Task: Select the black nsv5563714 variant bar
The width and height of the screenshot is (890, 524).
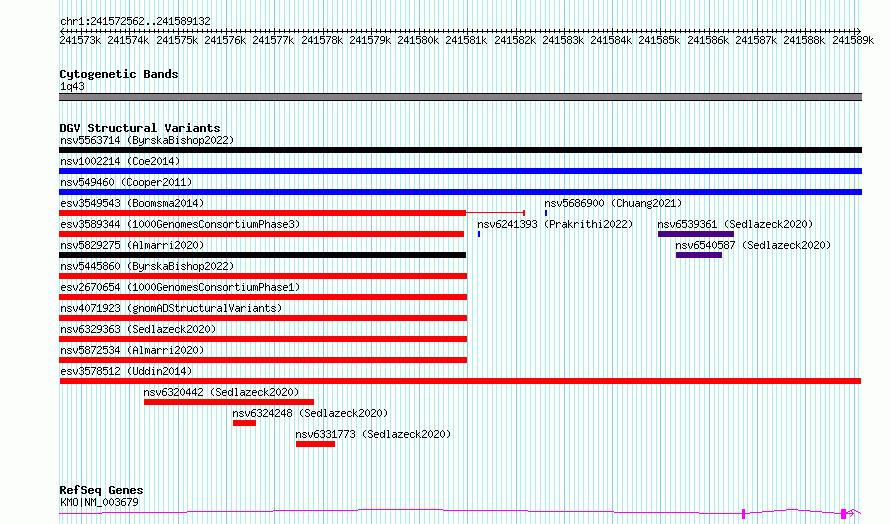Action: (460, 150)
